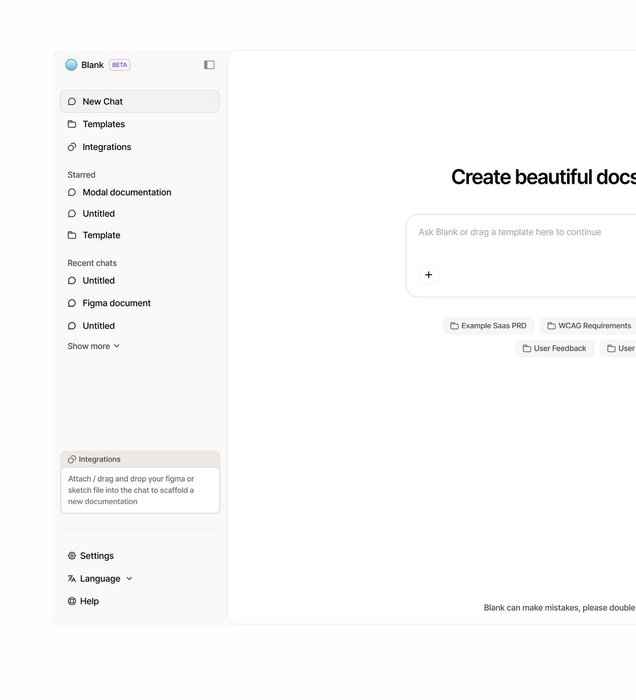
Task: Click the BETA badge
Action: pyautogui.click(x=120, y=65)
